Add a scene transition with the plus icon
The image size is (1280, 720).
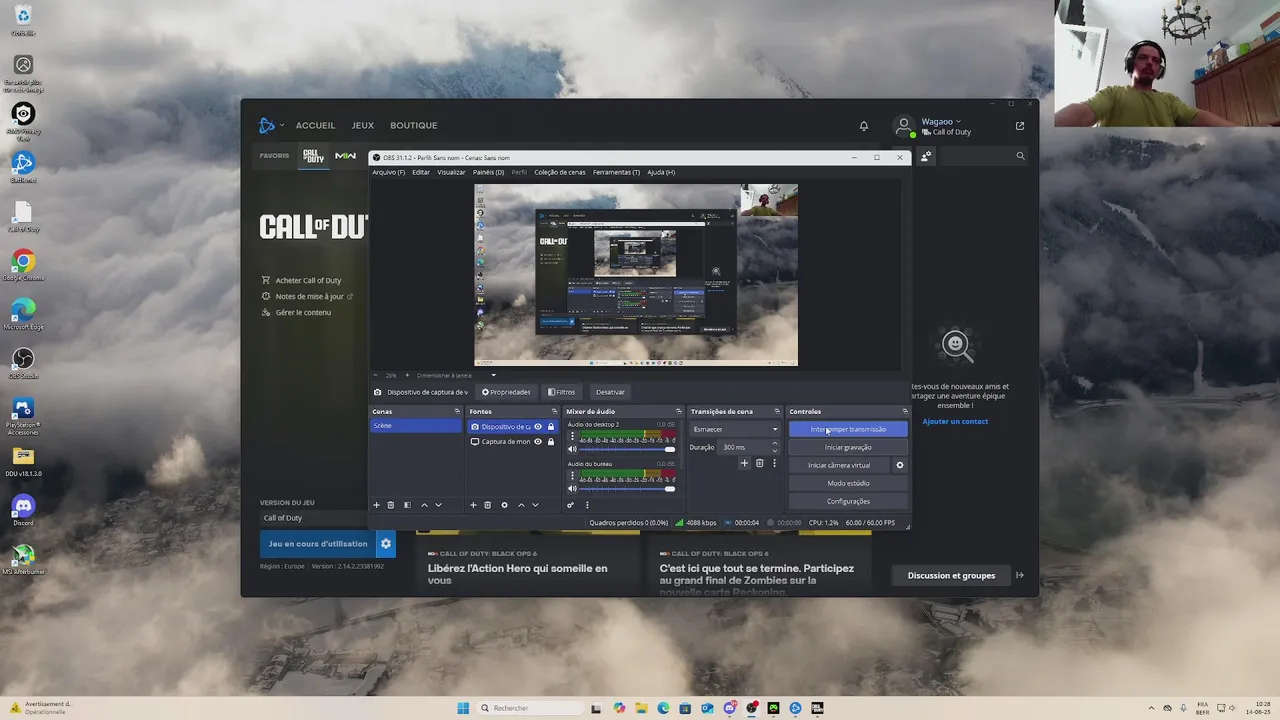coord(744,463)
